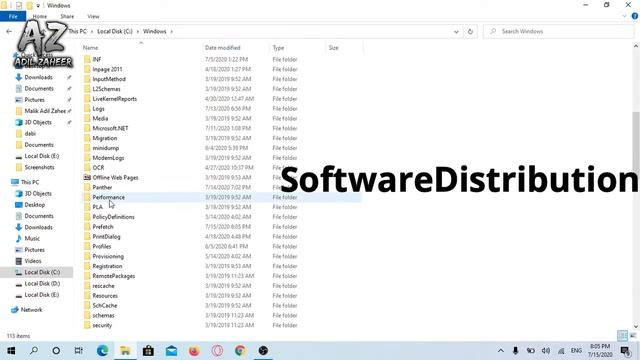Sort by the Size column header

(x=333, y=48)
